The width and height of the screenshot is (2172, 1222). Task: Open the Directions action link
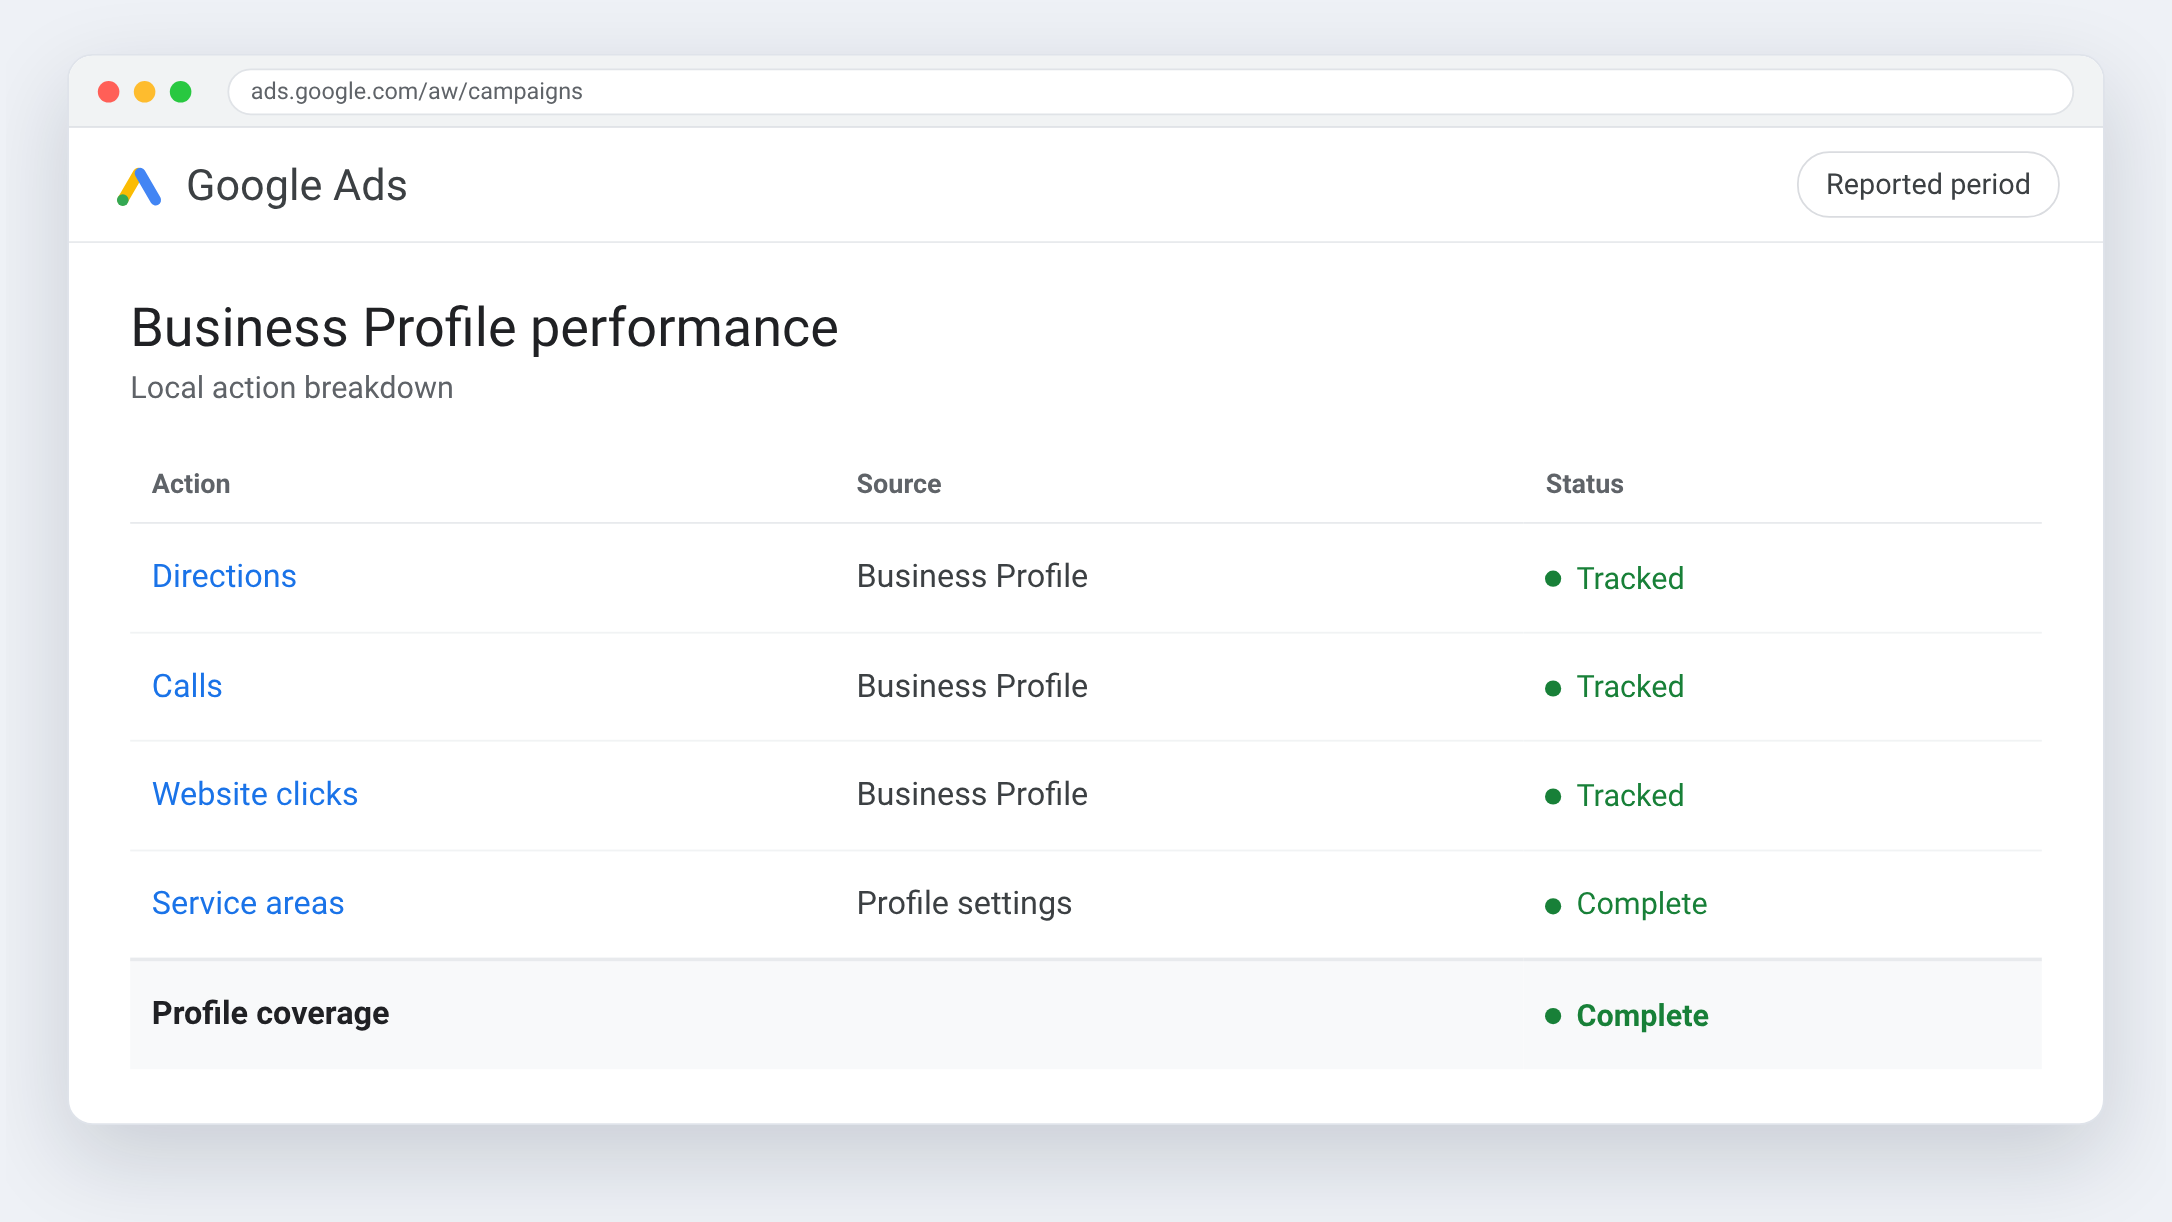click(224, 577)
